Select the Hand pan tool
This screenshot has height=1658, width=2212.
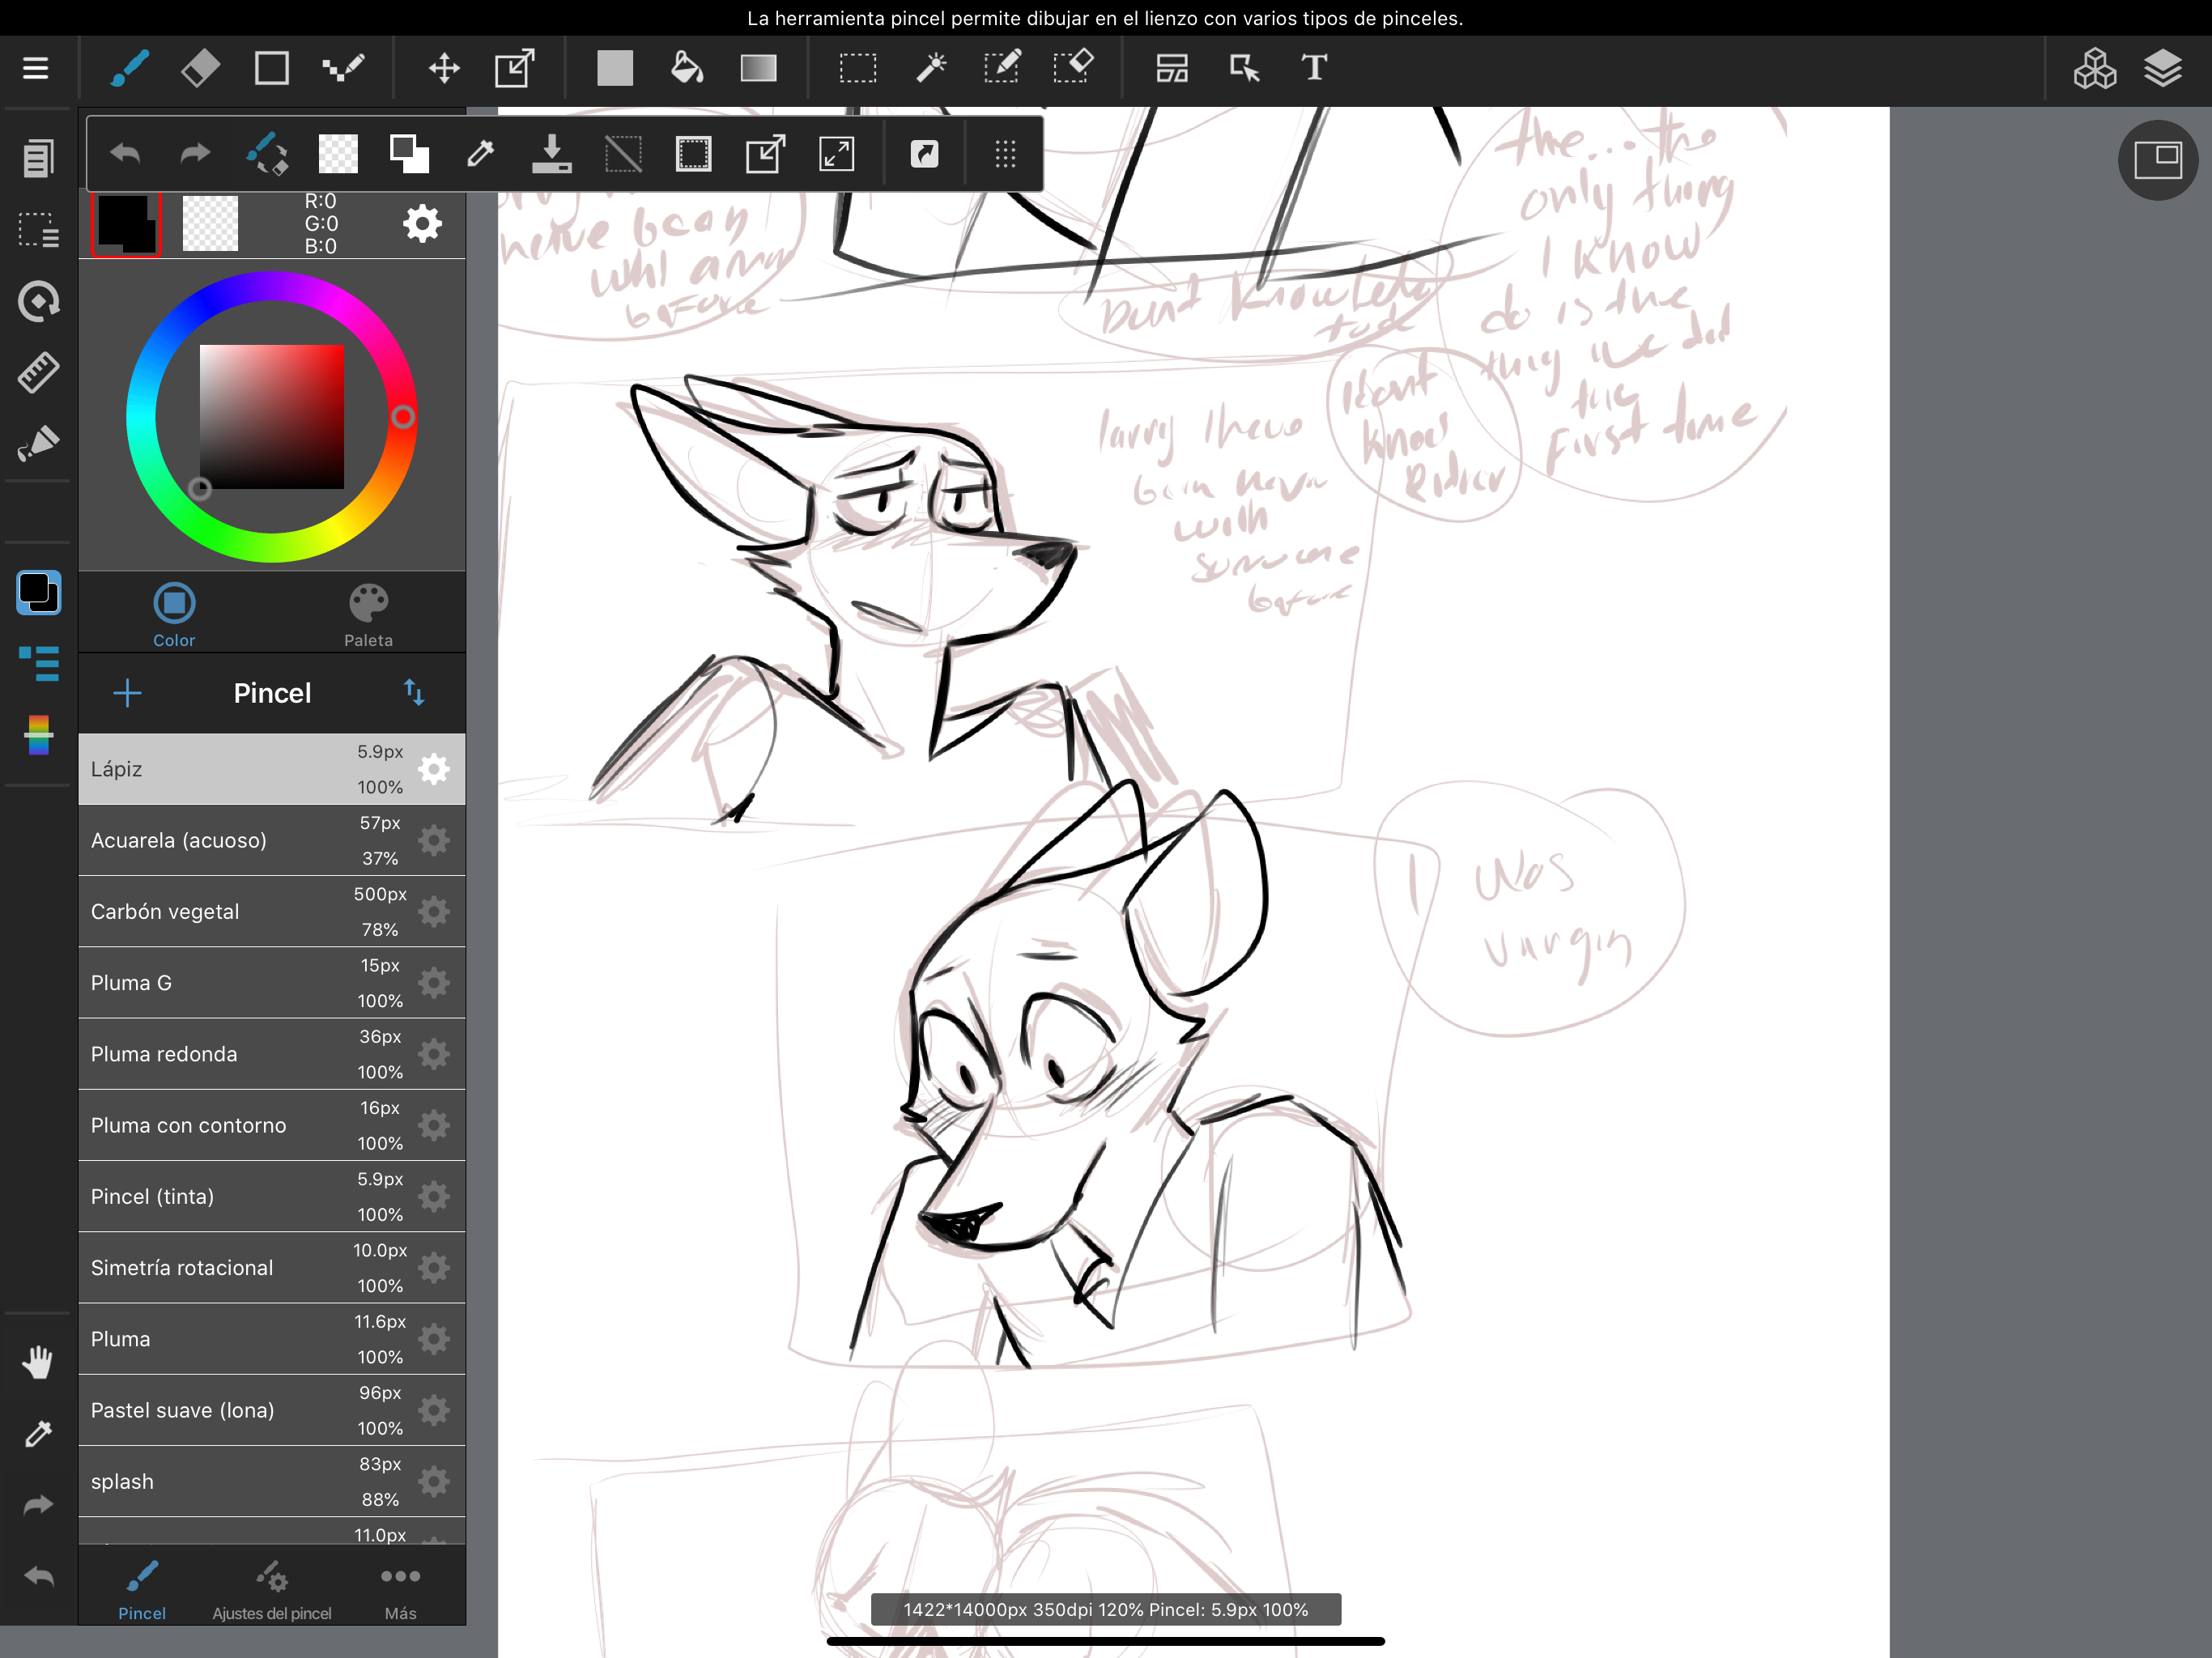click(x=38, y=1362)
